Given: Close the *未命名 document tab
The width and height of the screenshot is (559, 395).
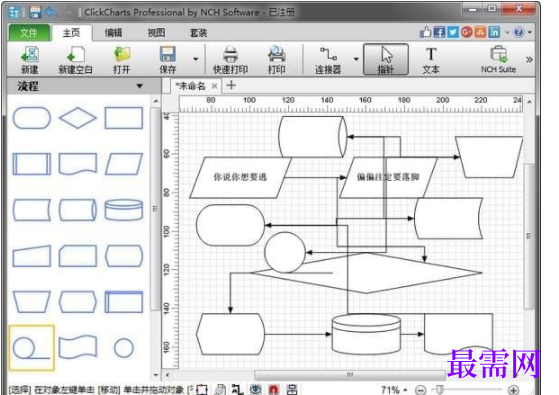Looking at the screenshot, I should coord(214,86).
